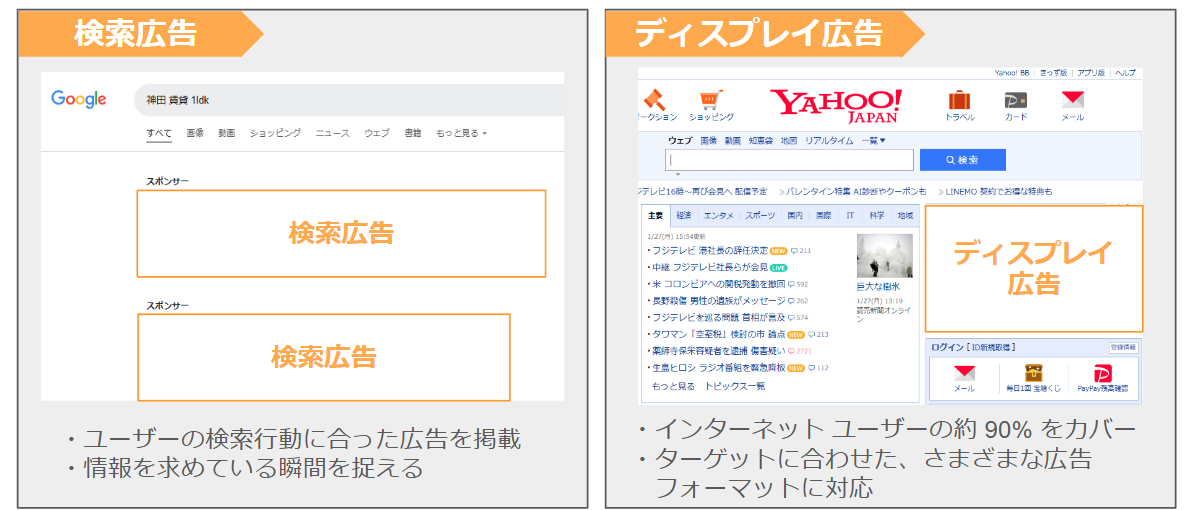This screenshot has width=1190, height=510.
Task: Open the 主要 news tab
Action: coord(654,216)
